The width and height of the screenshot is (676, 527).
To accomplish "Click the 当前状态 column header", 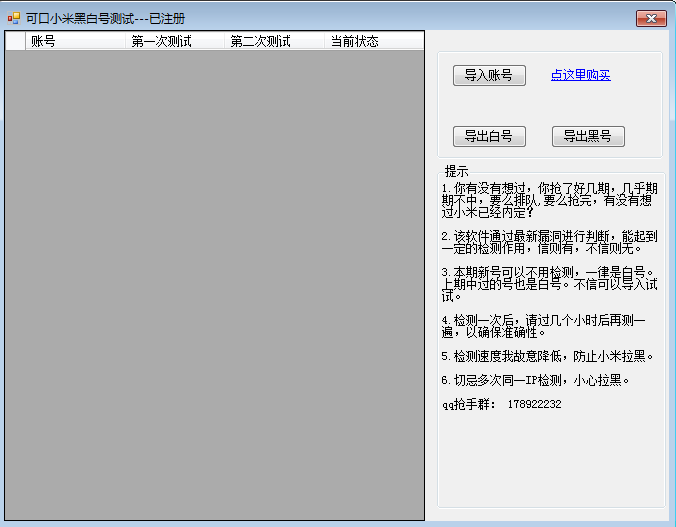I will (374, 41).
